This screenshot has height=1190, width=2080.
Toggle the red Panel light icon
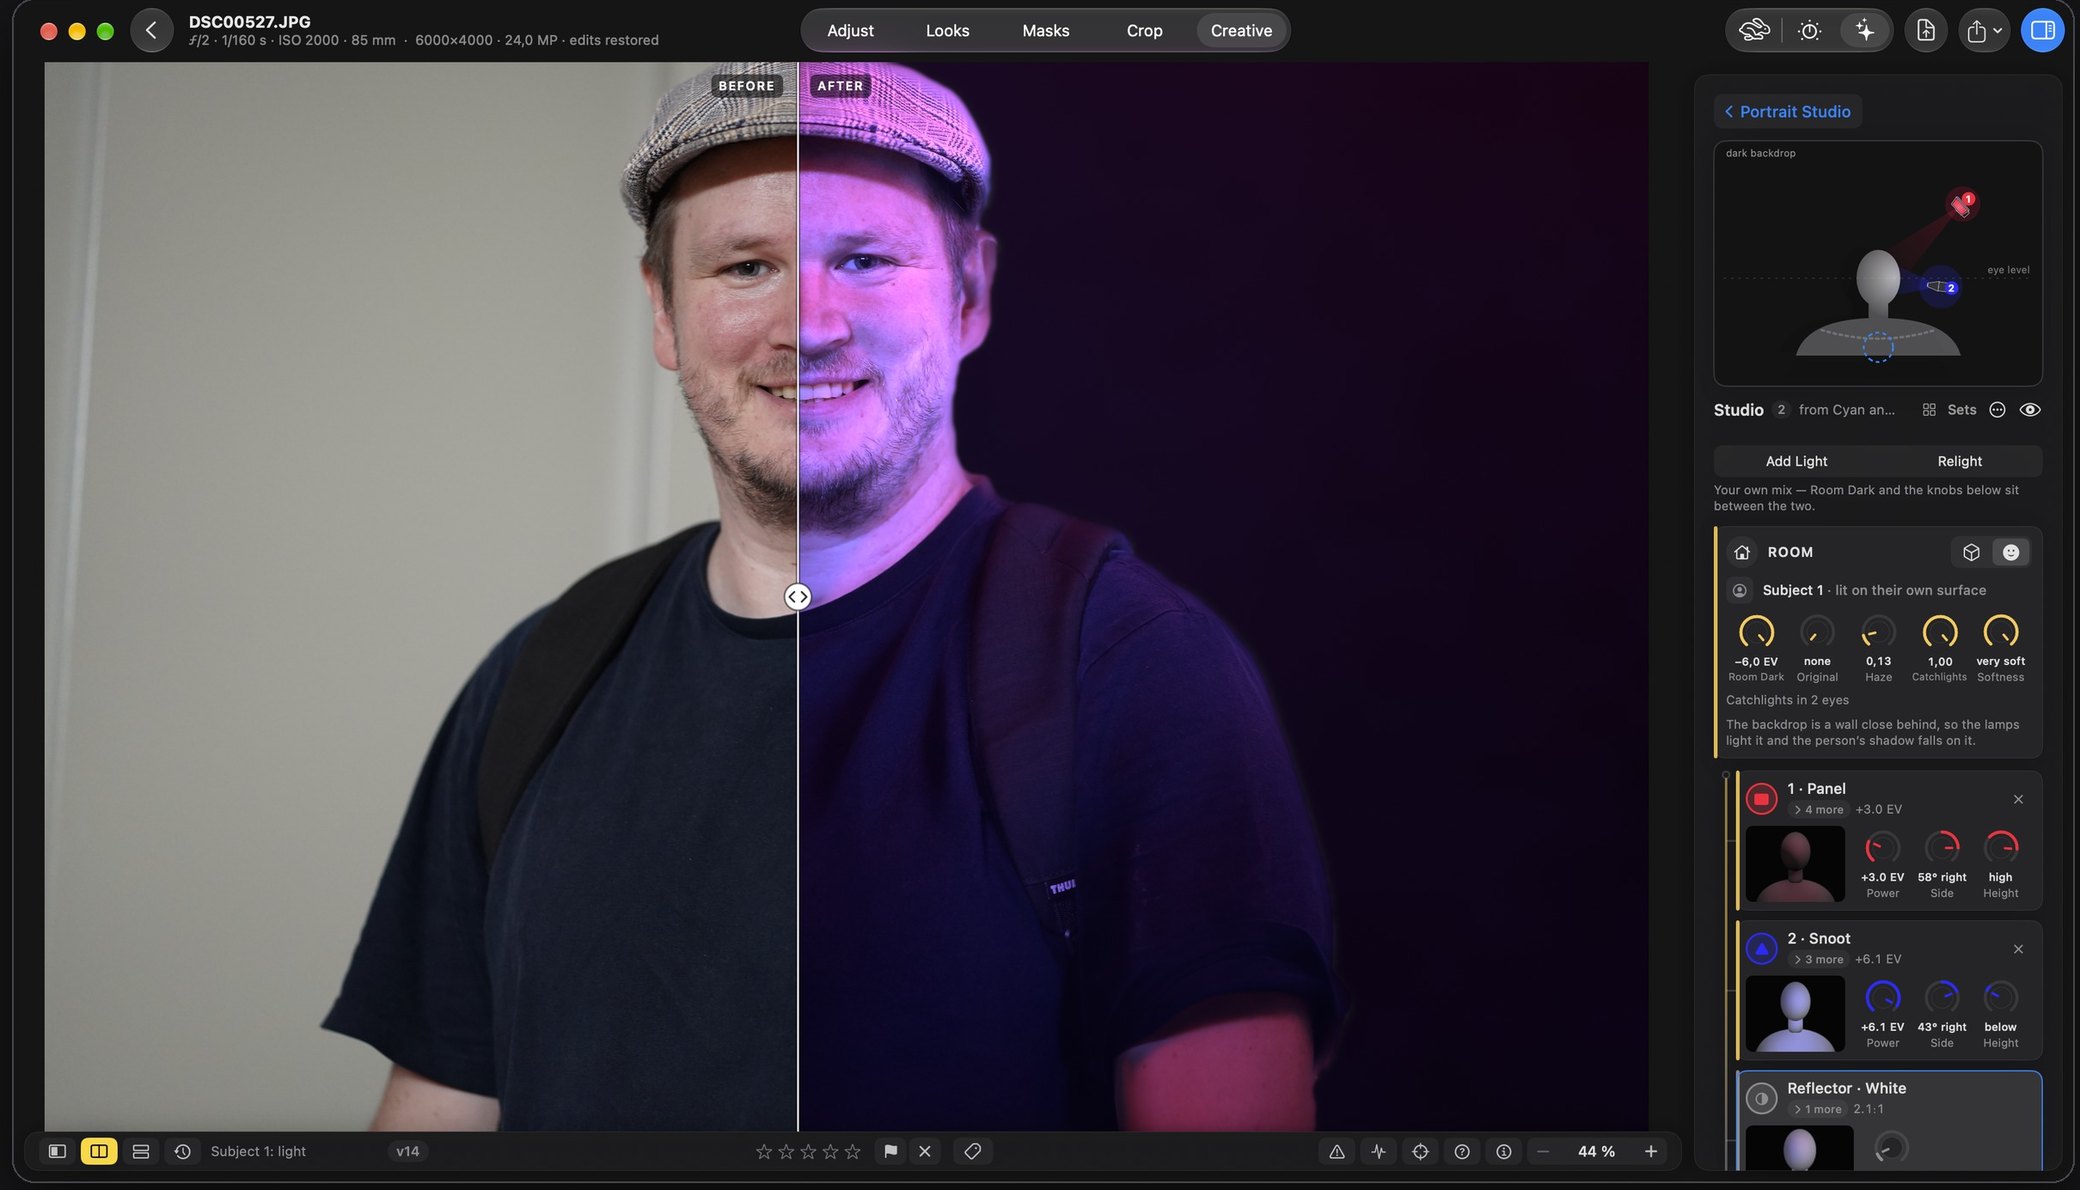[1761, 799]
